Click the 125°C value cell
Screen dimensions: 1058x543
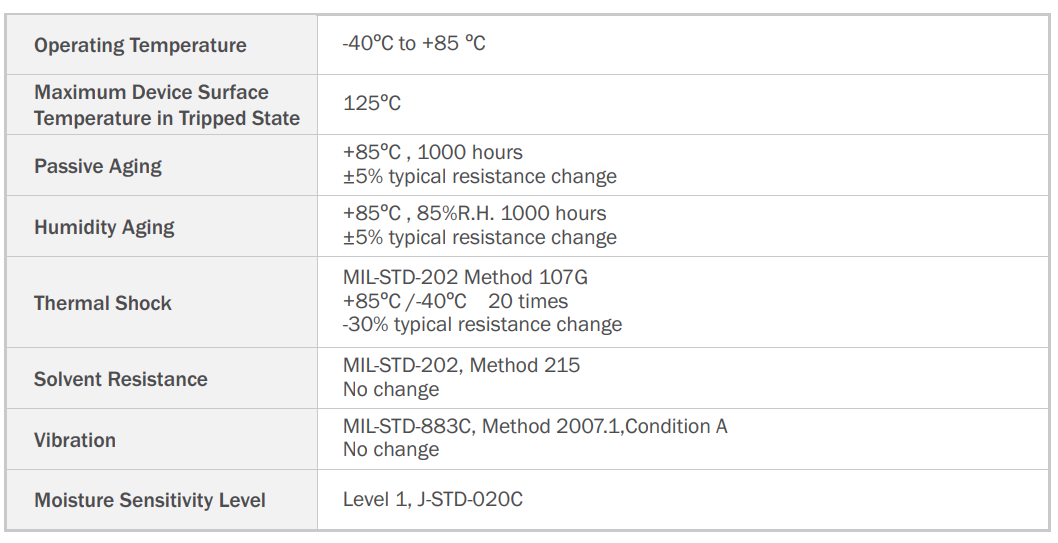(372, 103)
